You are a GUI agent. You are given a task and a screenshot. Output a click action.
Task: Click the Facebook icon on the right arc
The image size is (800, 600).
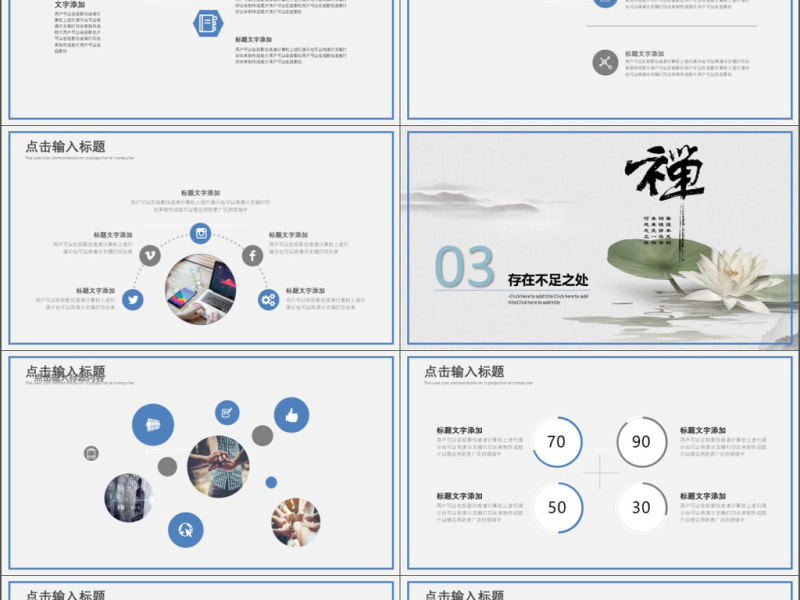click(252, 256)
